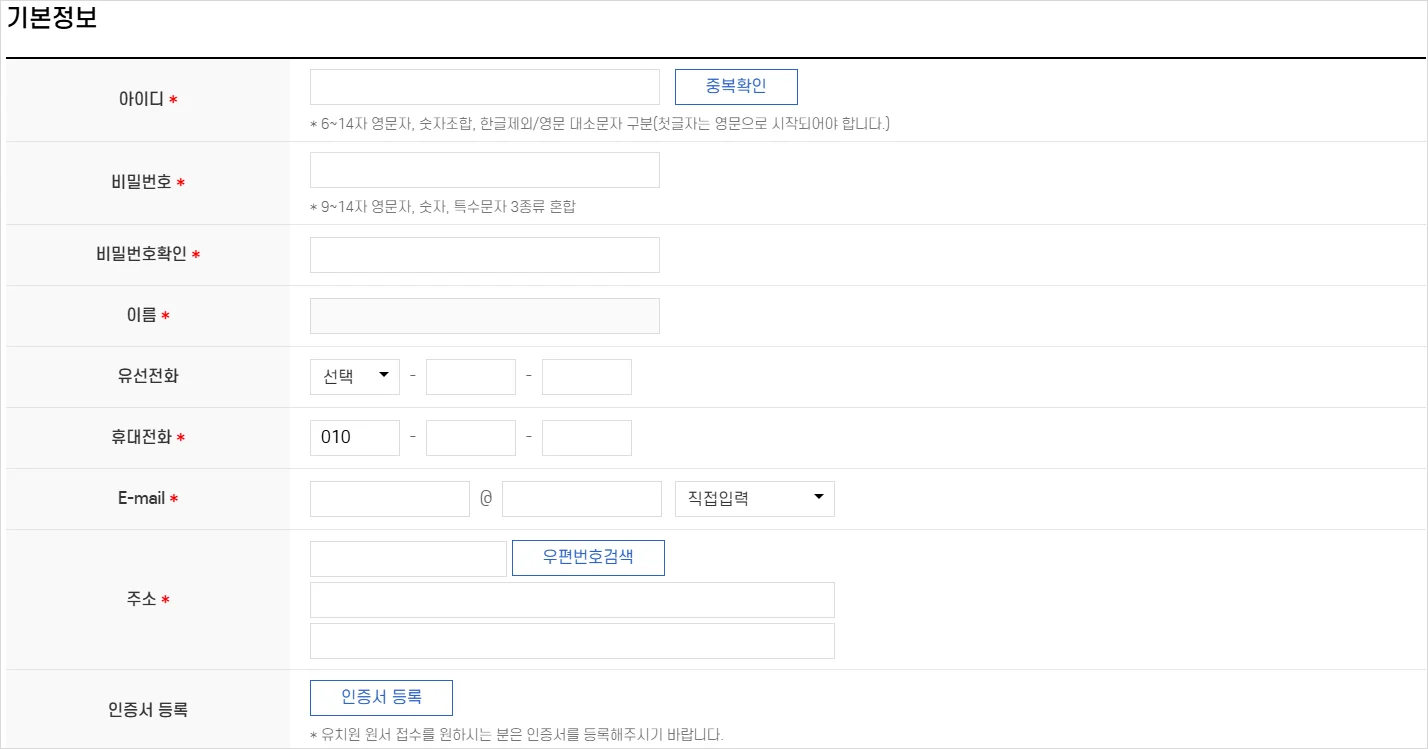Click the 인증서 등록 (register certificate) button
1428x749 pixels.
coord(381,697)
